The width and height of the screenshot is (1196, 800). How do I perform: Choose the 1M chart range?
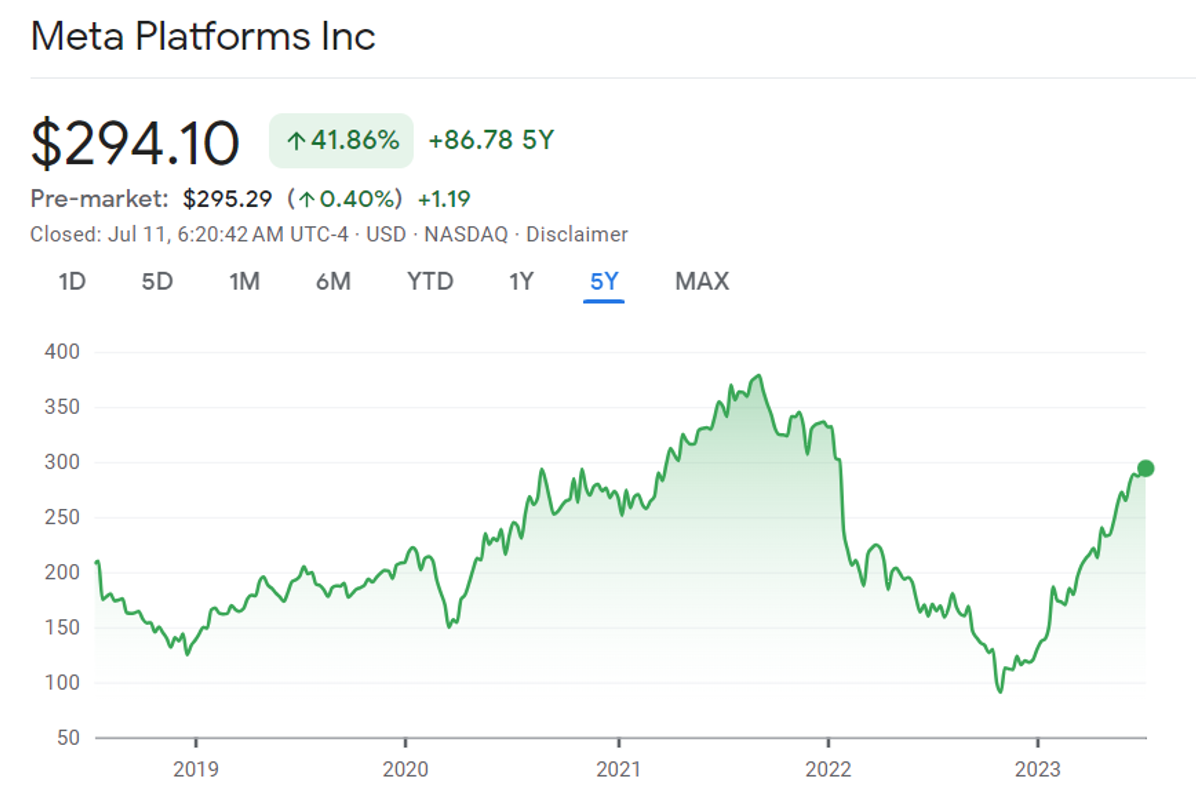pyautogui.click(x=244, y=282)
